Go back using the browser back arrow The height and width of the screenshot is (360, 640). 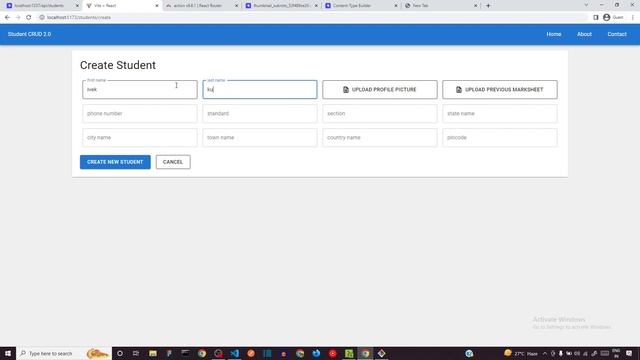(x=7, y=18)
